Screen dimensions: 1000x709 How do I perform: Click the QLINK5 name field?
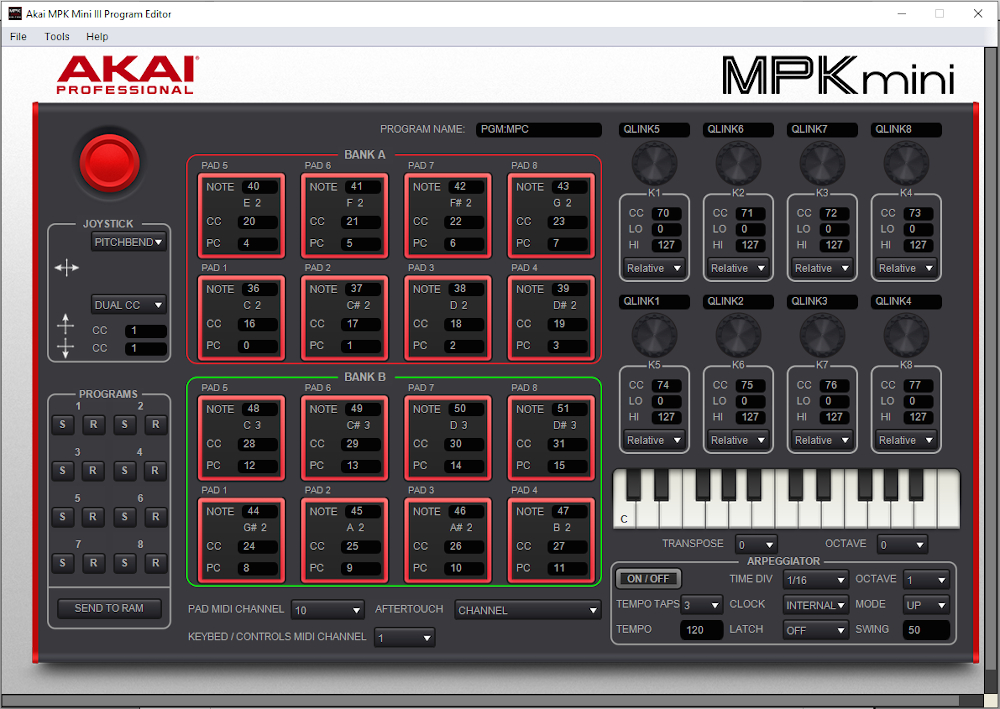[654, 129]
